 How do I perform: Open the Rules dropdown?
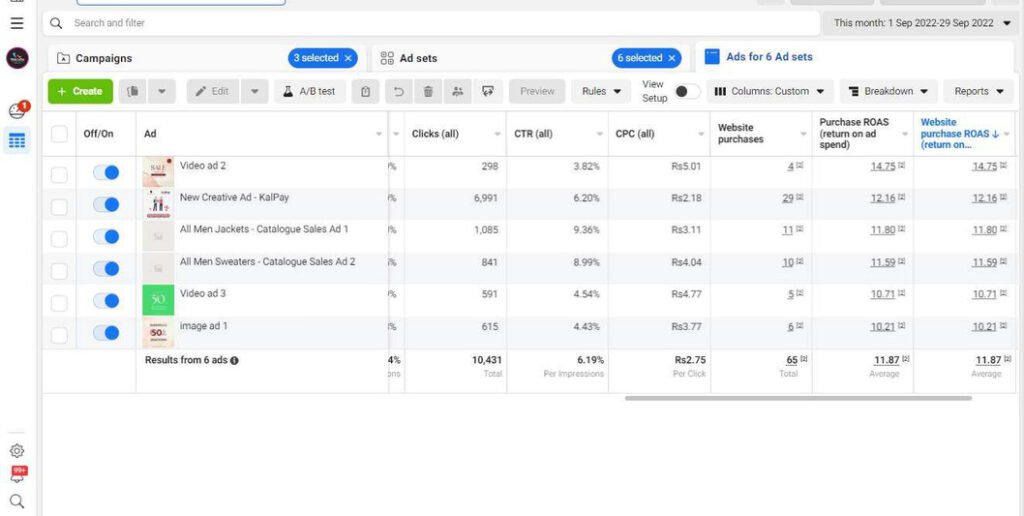pos(601,91)
